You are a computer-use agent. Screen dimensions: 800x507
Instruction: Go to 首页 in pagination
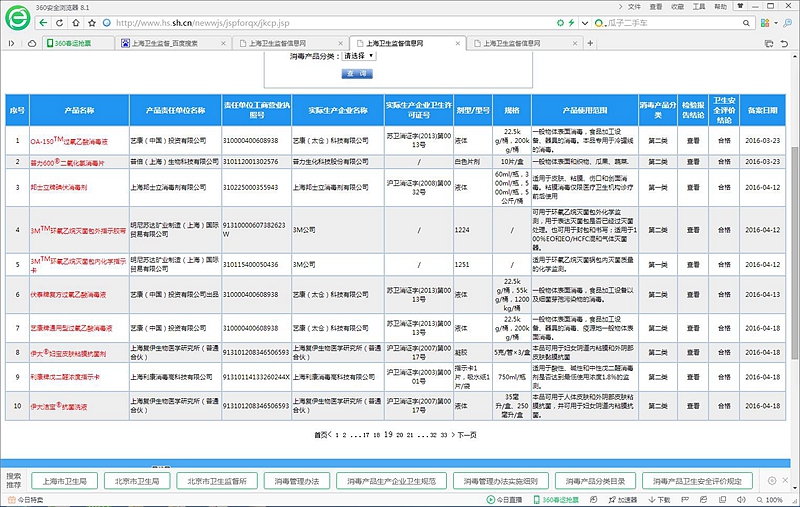tap(320, 435)
